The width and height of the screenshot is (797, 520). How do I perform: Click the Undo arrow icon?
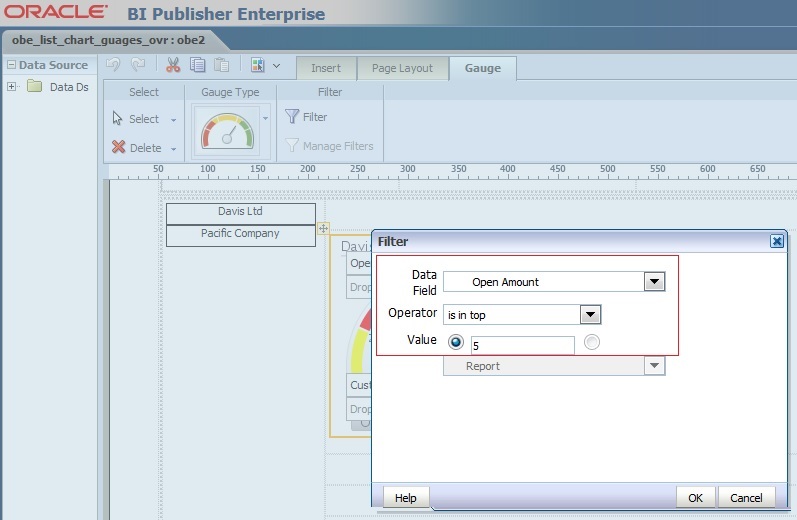coord(113,65)
